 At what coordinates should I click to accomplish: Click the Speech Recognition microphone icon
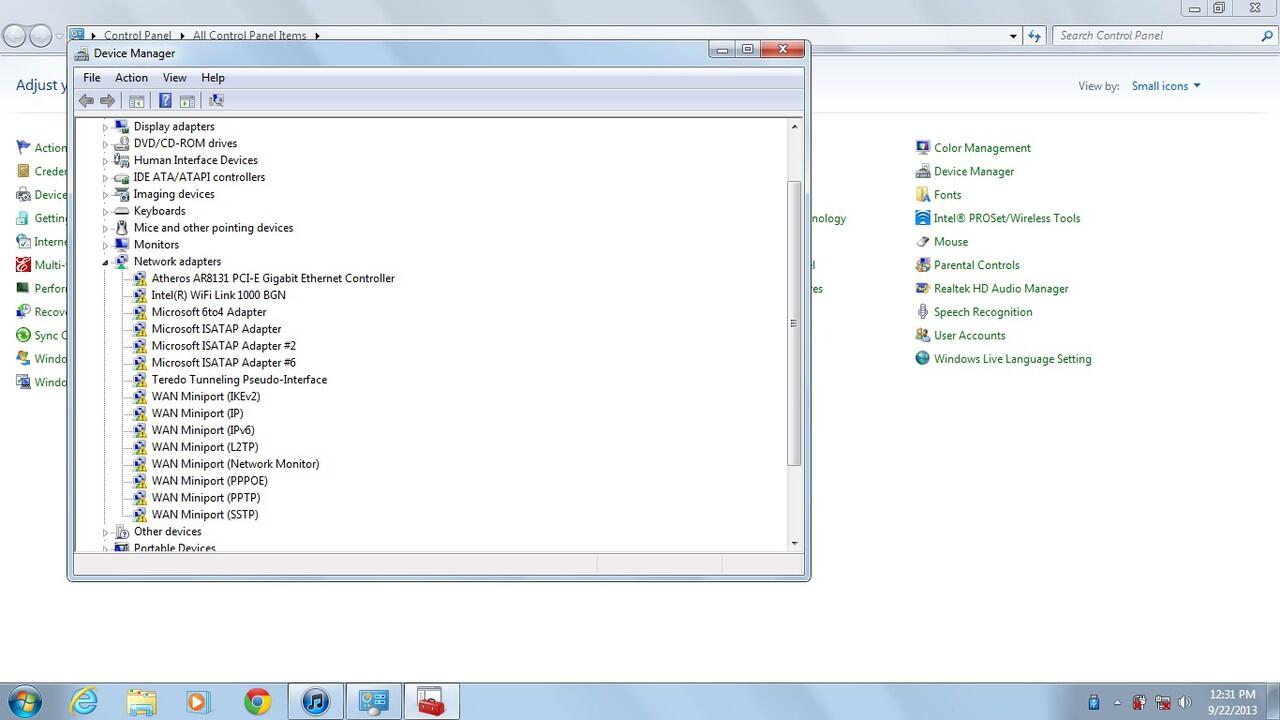tap(923, 311)
